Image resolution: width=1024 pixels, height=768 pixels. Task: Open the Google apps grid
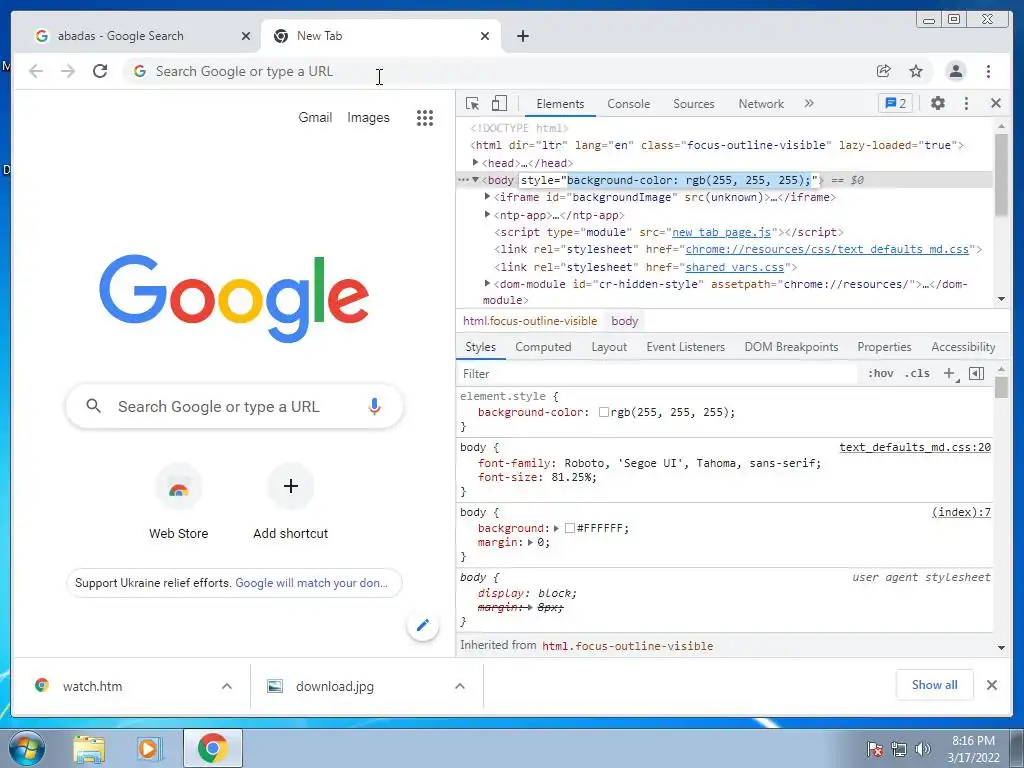(425, 118)
